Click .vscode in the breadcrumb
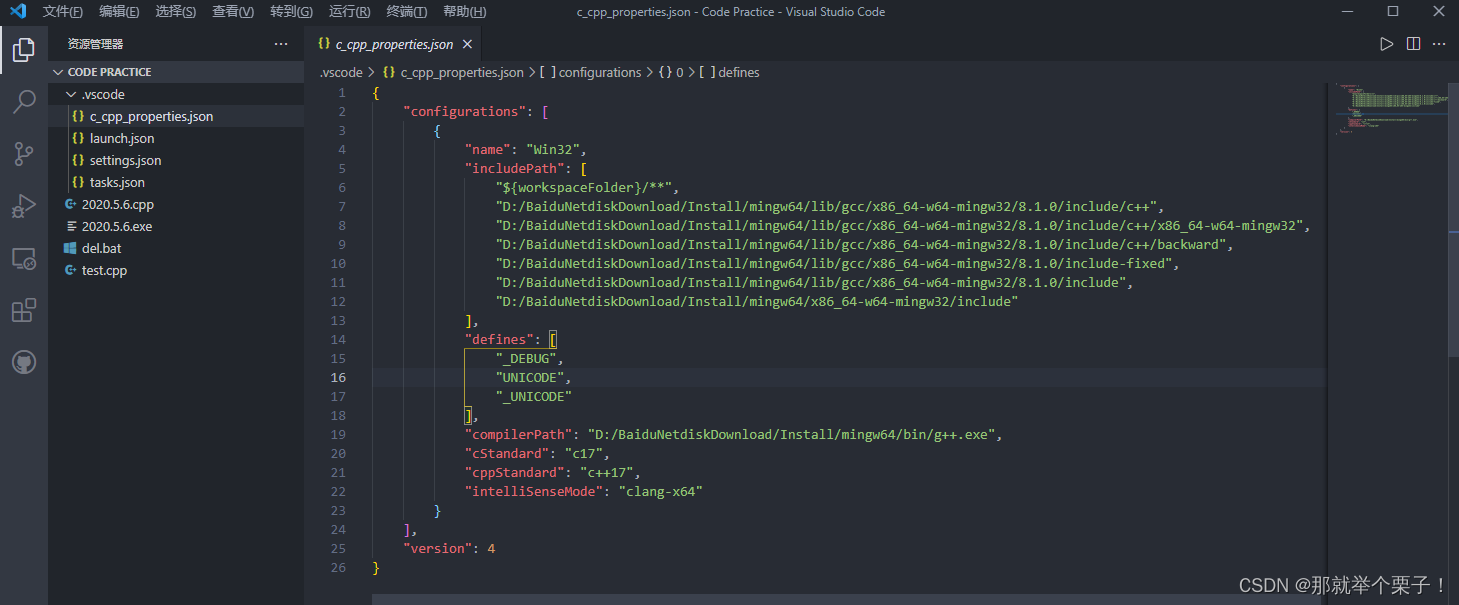1459x605 pixels. point(341,73)
